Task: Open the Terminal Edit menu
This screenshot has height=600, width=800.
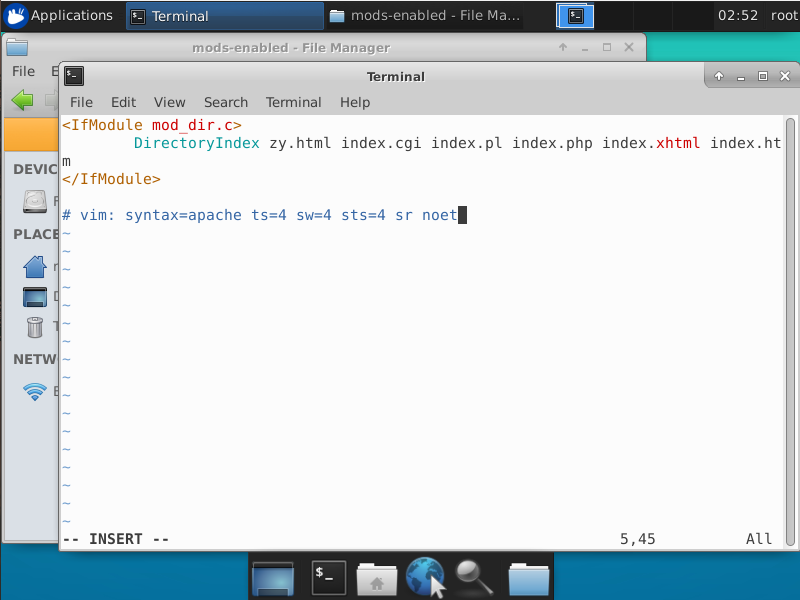Action: pyautogui.click(x=123, y=103)
